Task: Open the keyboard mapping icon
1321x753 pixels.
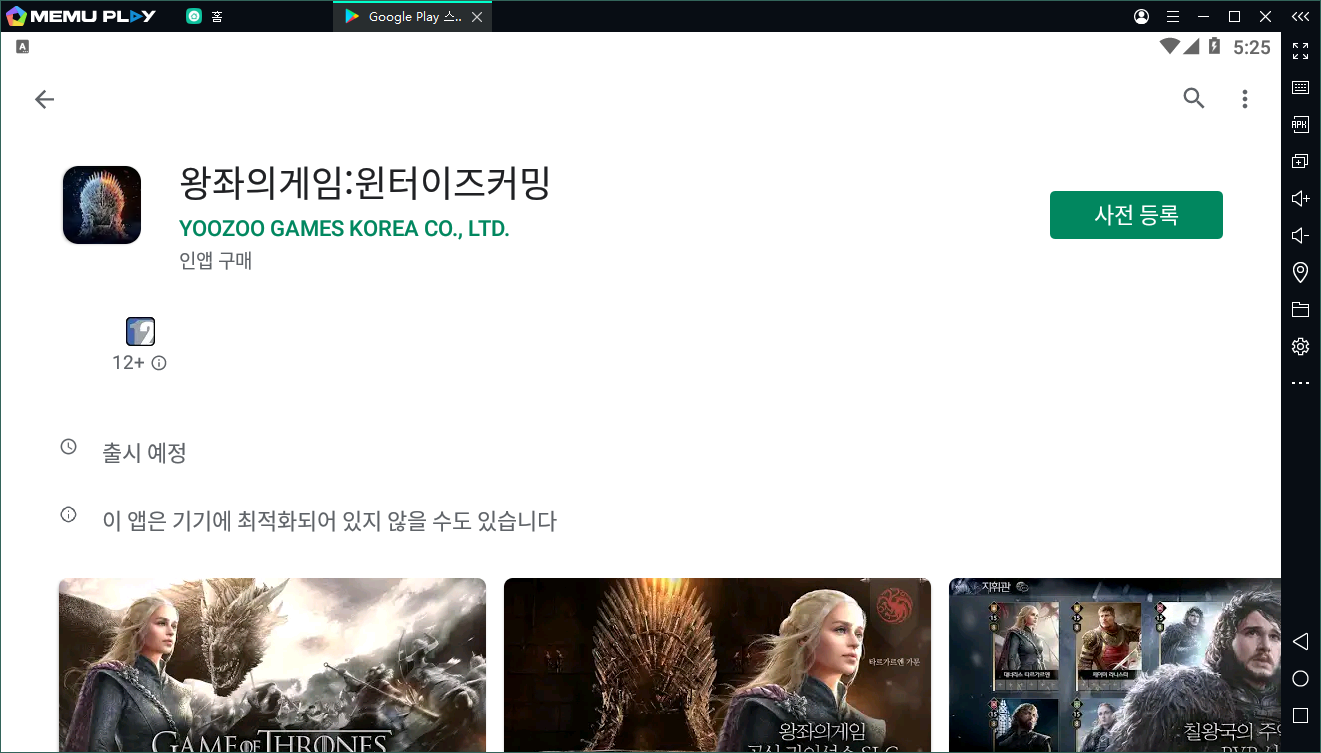Action: point(1300,88)
